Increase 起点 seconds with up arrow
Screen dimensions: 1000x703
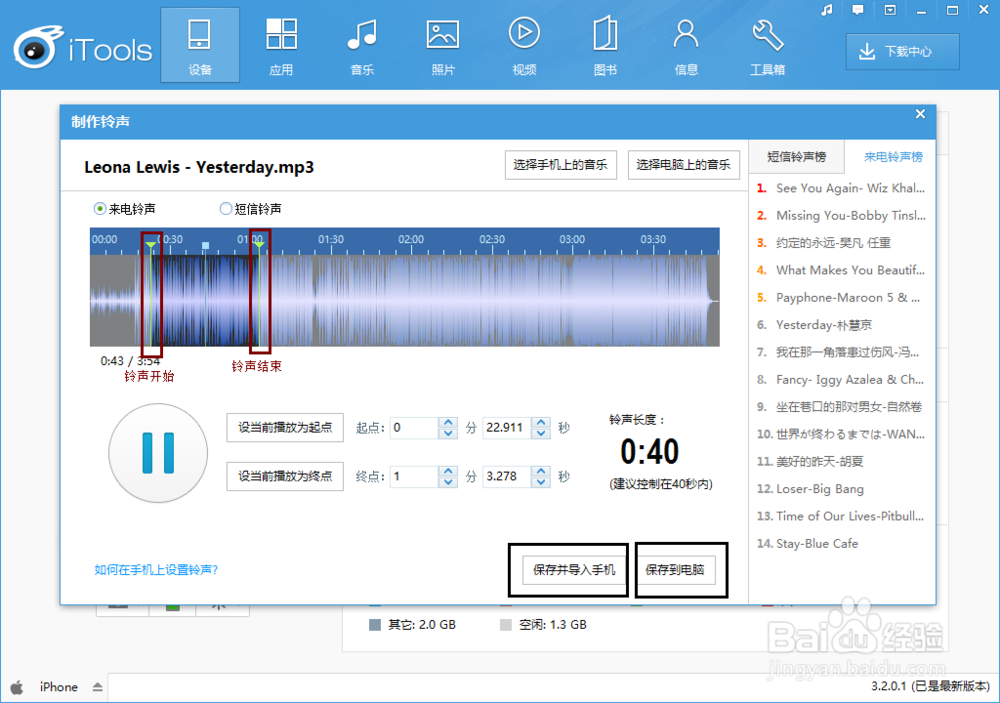[541, 422]
